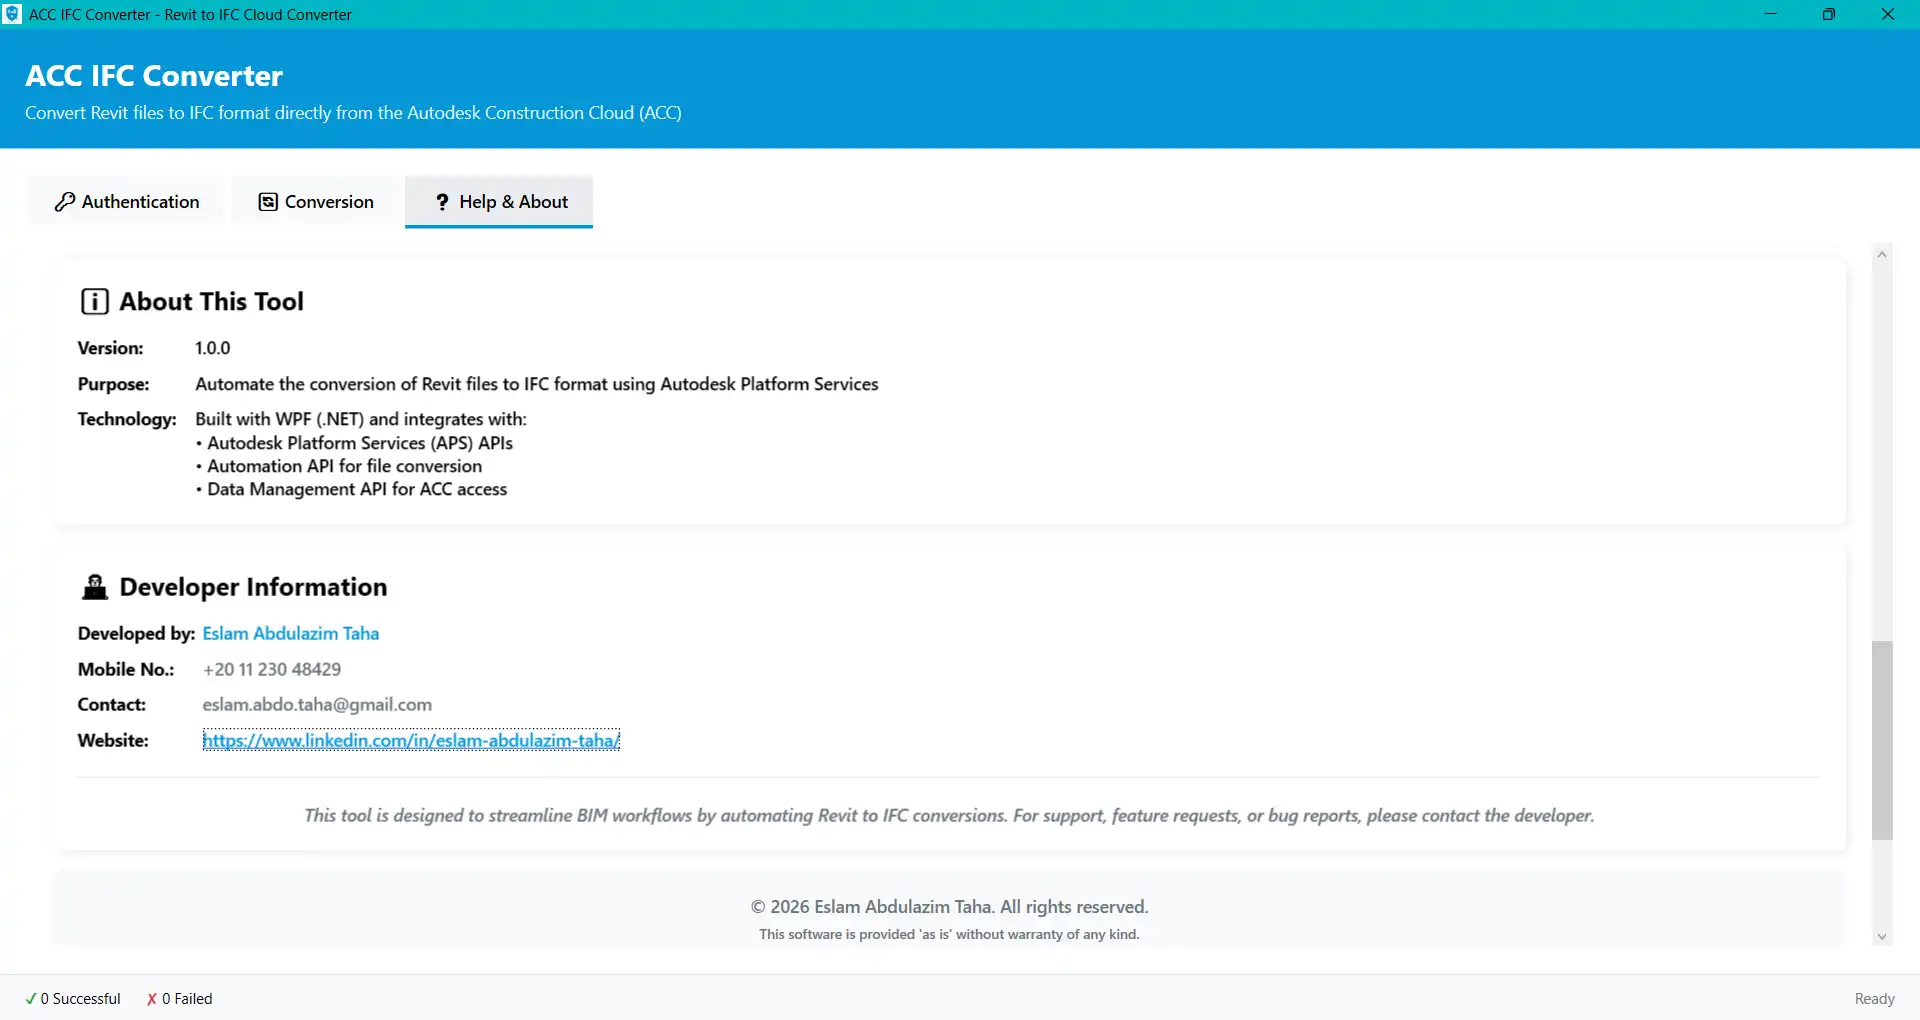Screen dimensions: 1920x1020
Task: Click the eslam.abdo.taha@gmail.com contact address
Action: [x=317, y=704]
